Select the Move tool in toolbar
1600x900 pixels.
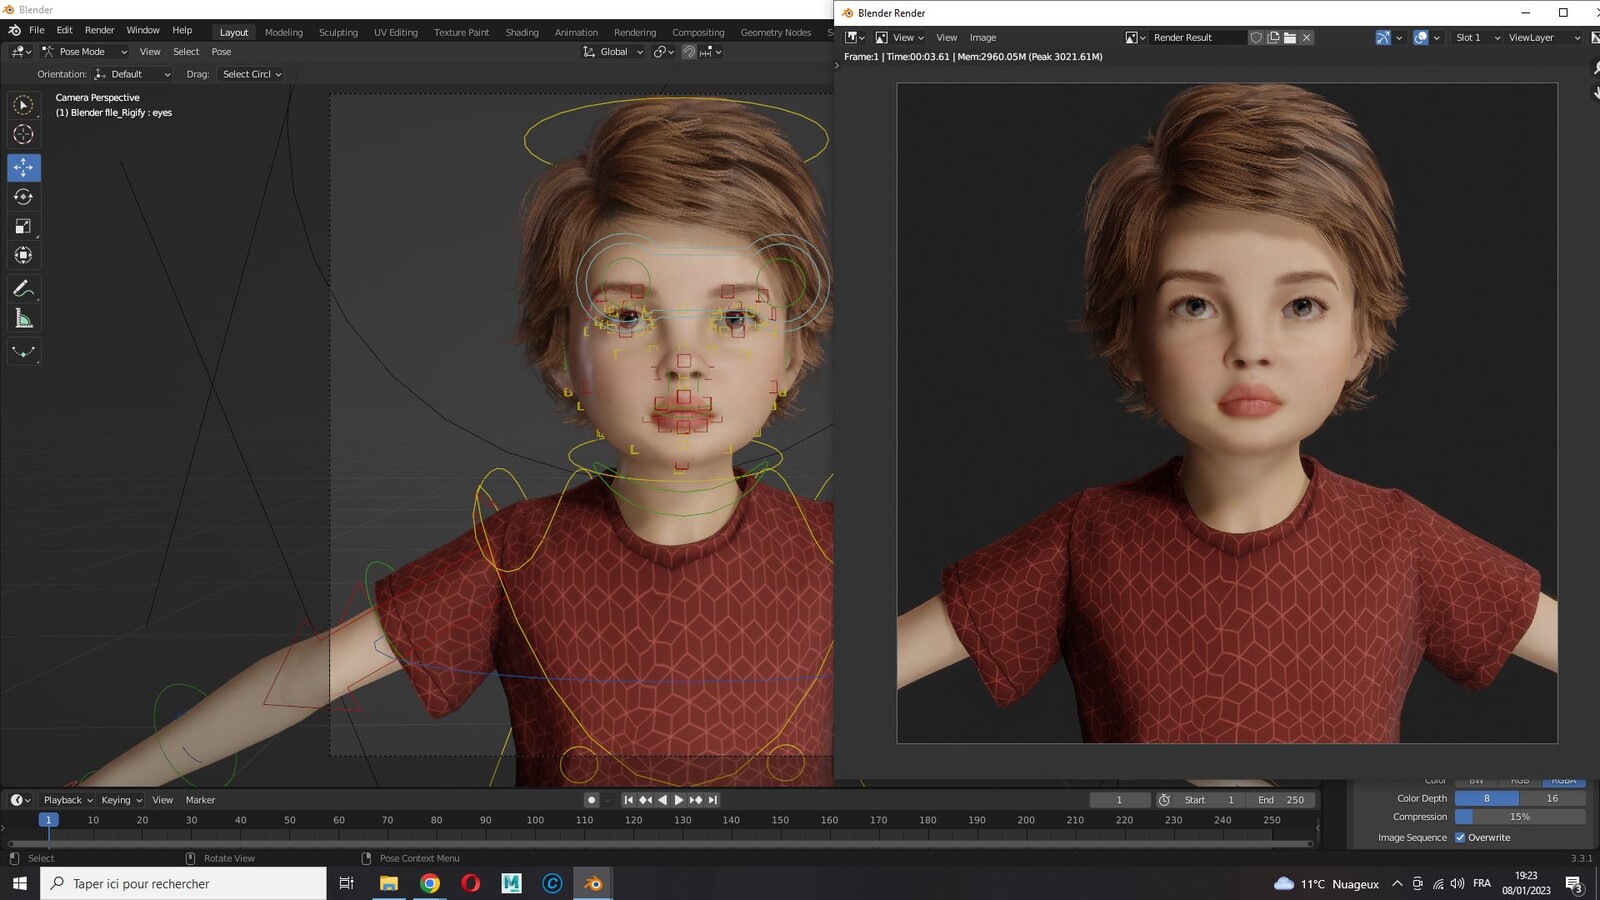[24, 167]
